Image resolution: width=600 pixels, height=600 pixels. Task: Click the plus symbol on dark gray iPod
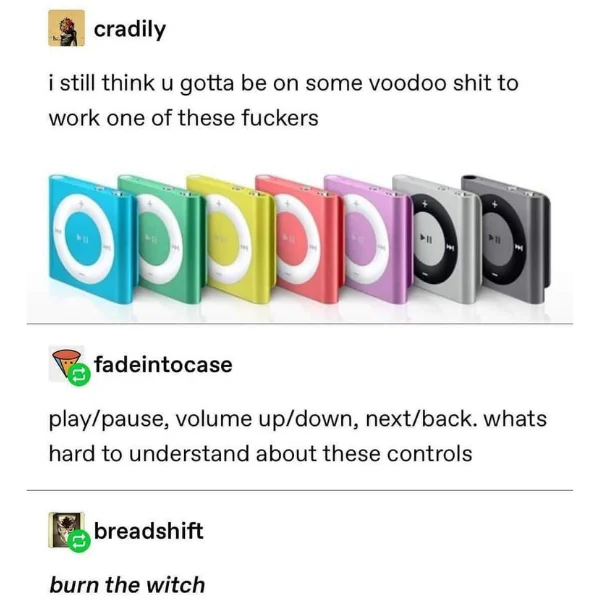[495, 206]
